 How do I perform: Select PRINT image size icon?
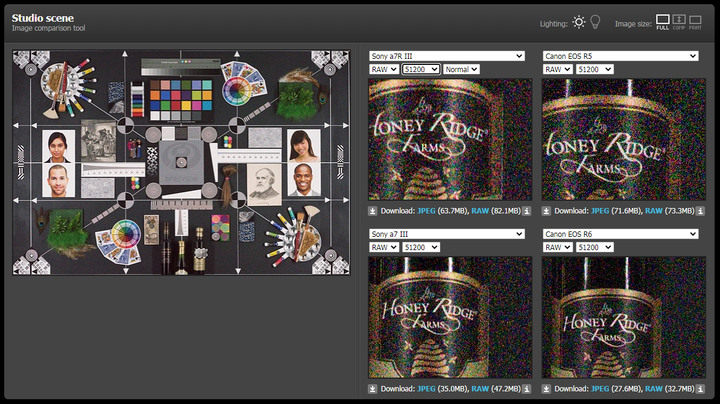(695, 22)
